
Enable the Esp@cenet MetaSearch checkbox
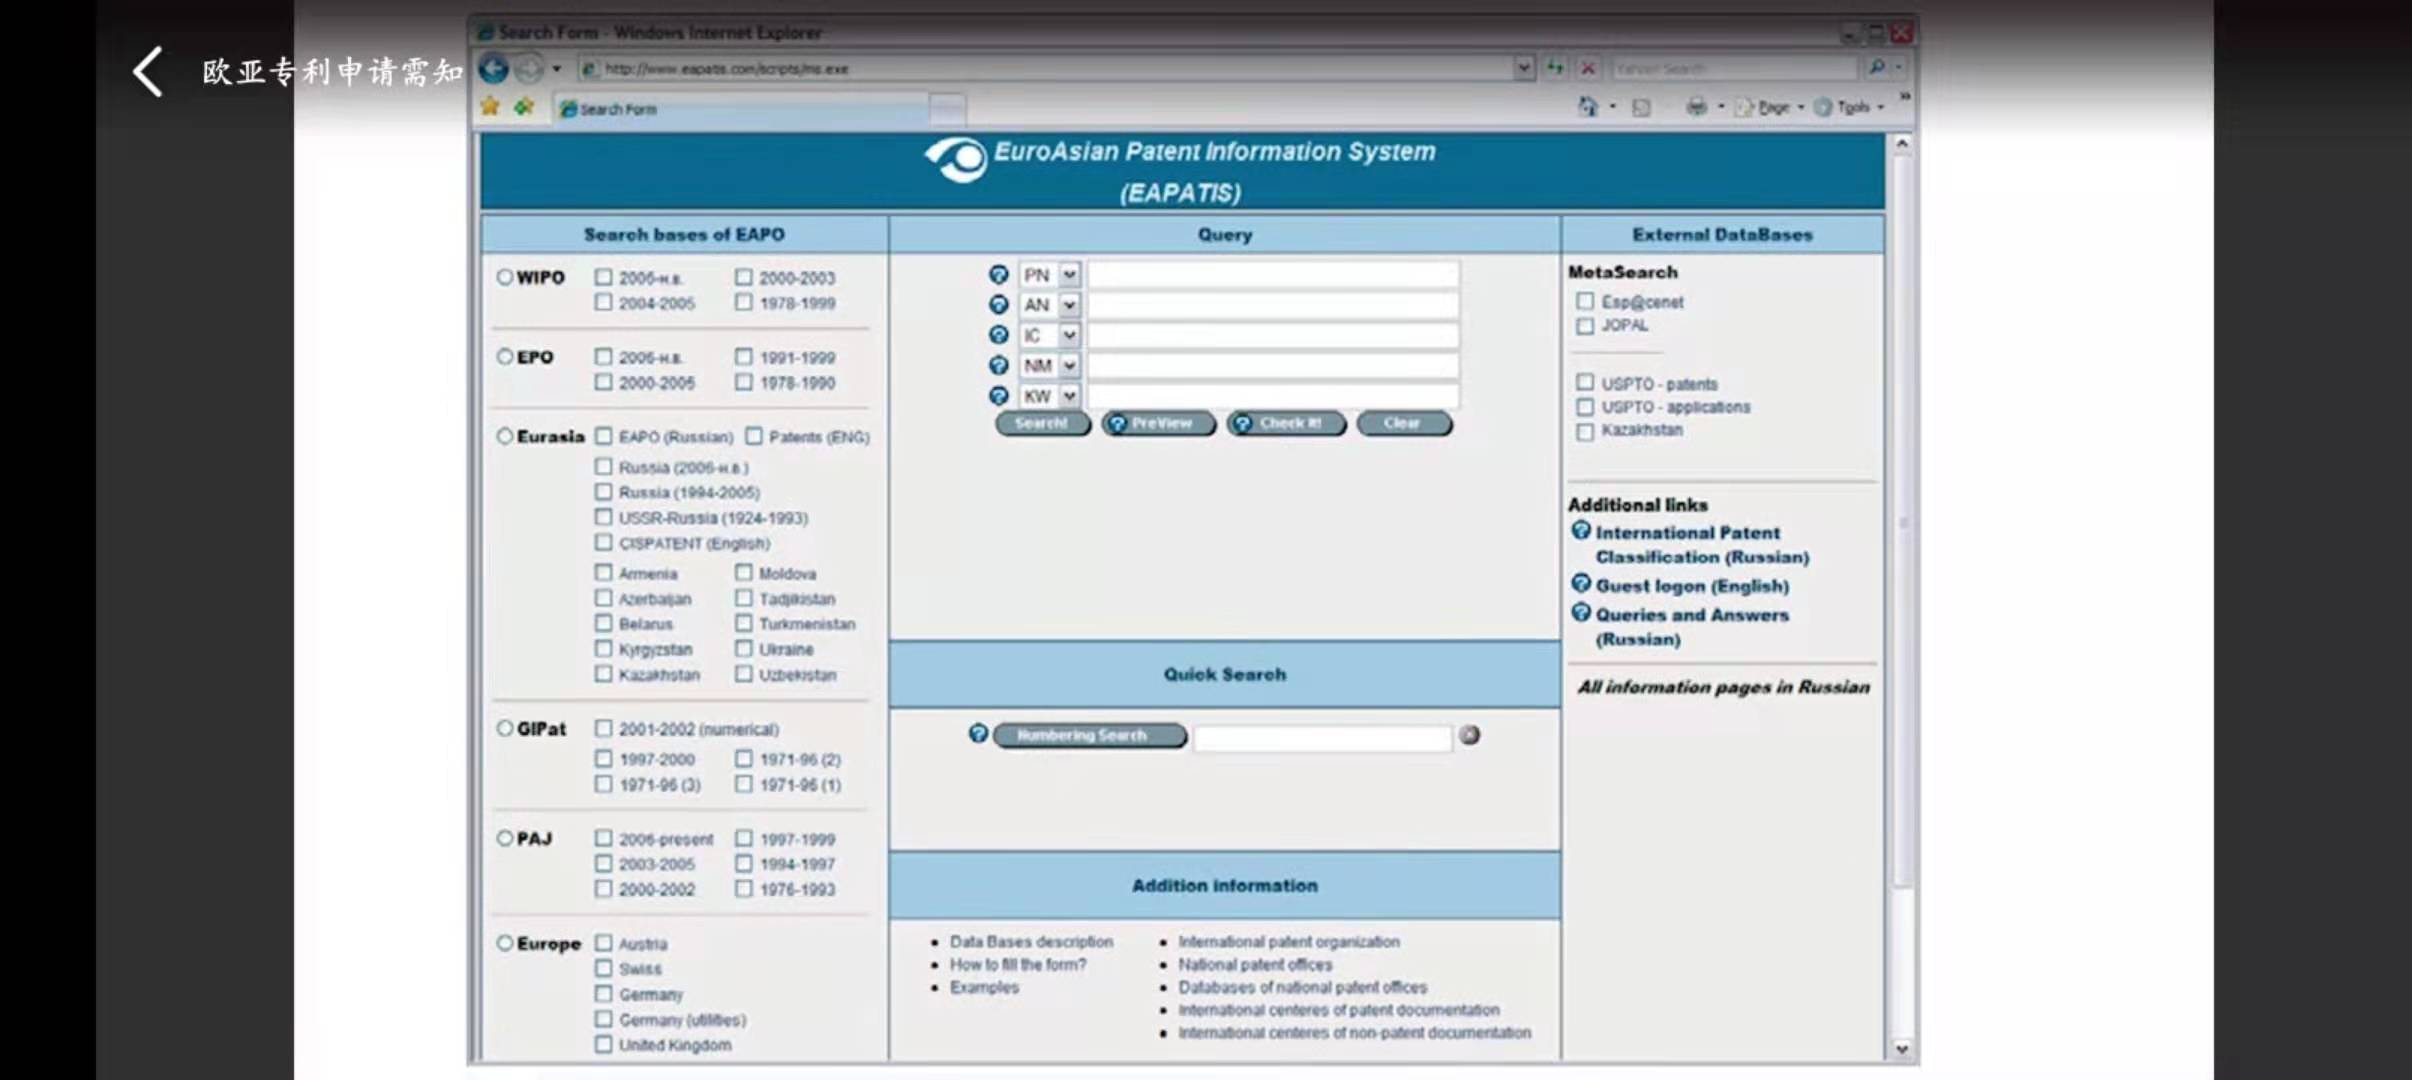point(1585,301)
